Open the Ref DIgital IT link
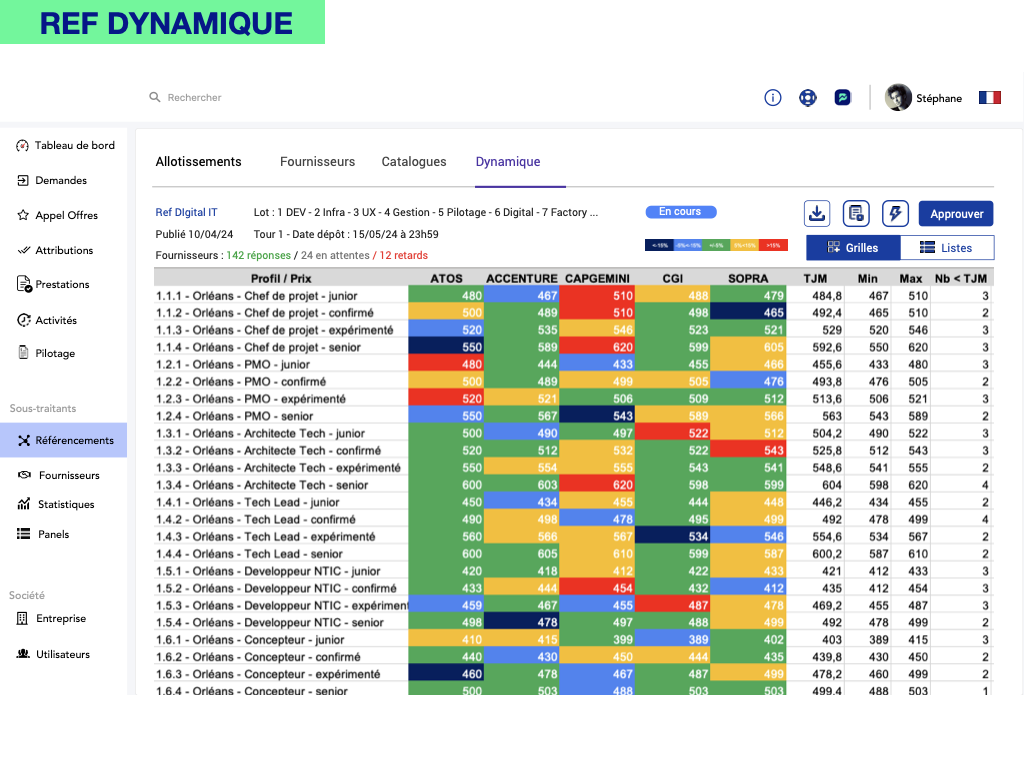1024x768 pixels. 186,212
